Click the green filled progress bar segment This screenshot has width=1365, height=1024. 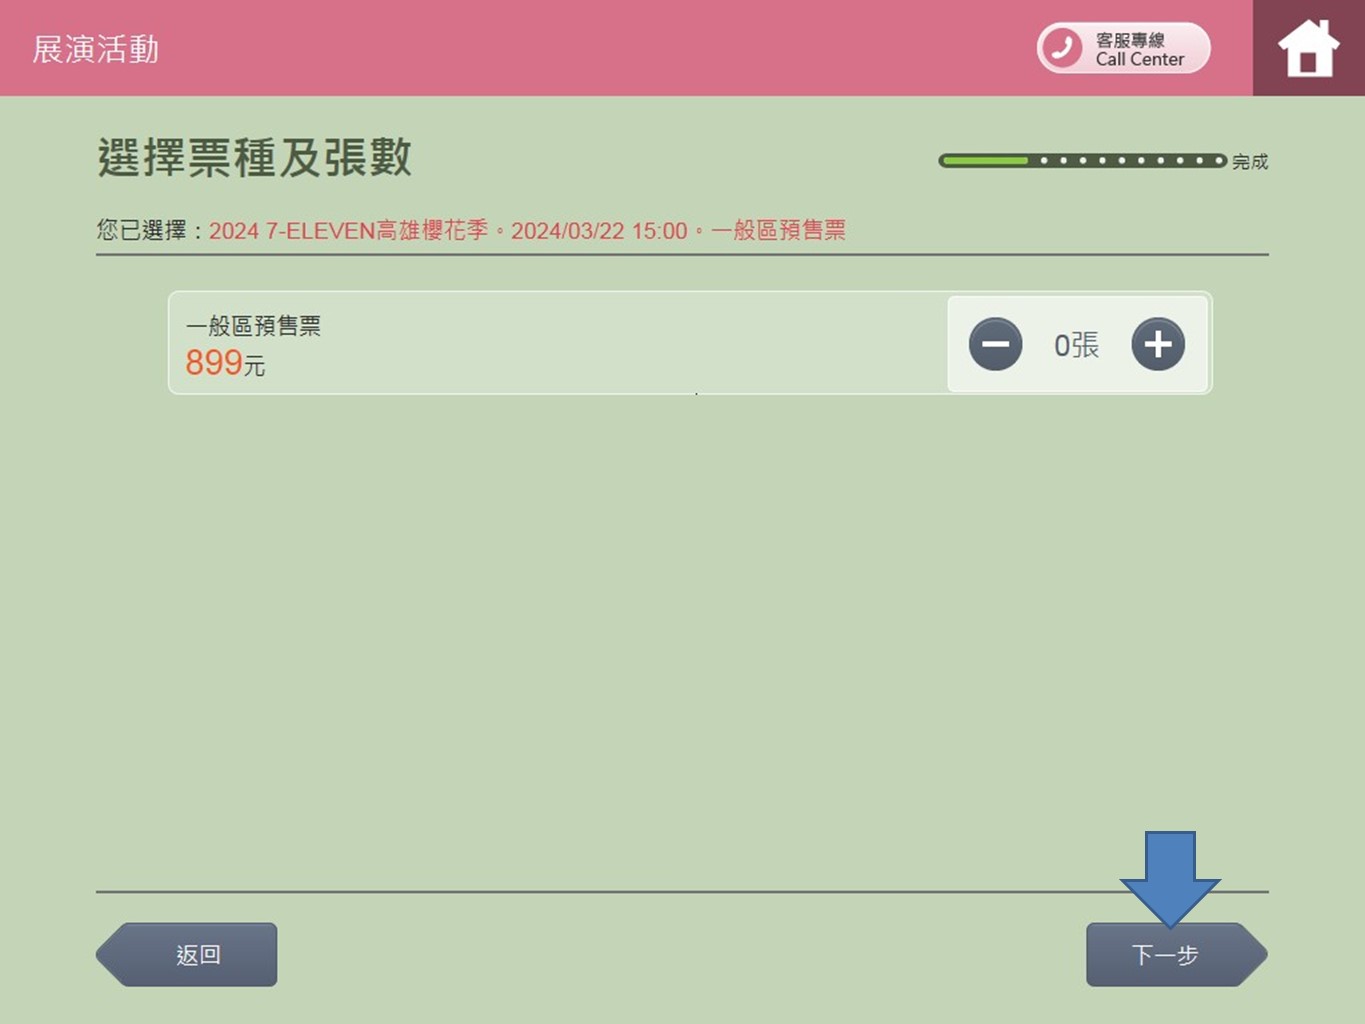[x=985, y=161]
